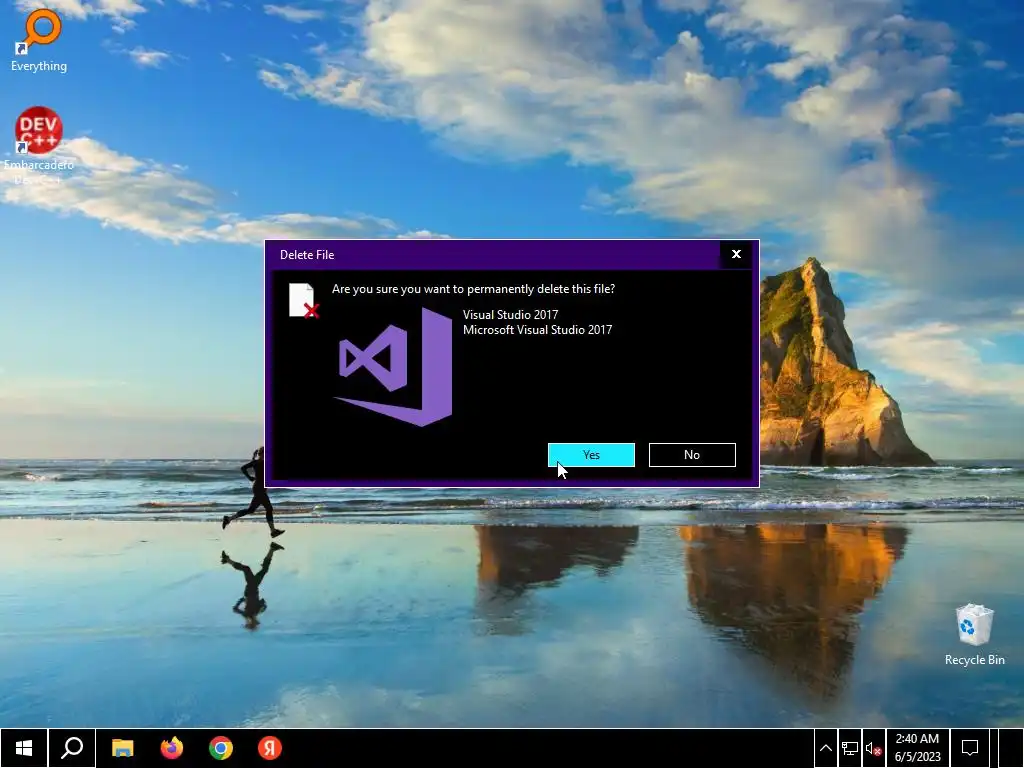This screenshot has width=1024, height=768.
Task: Open the network status tray icon
Action: tap(850, 748)
